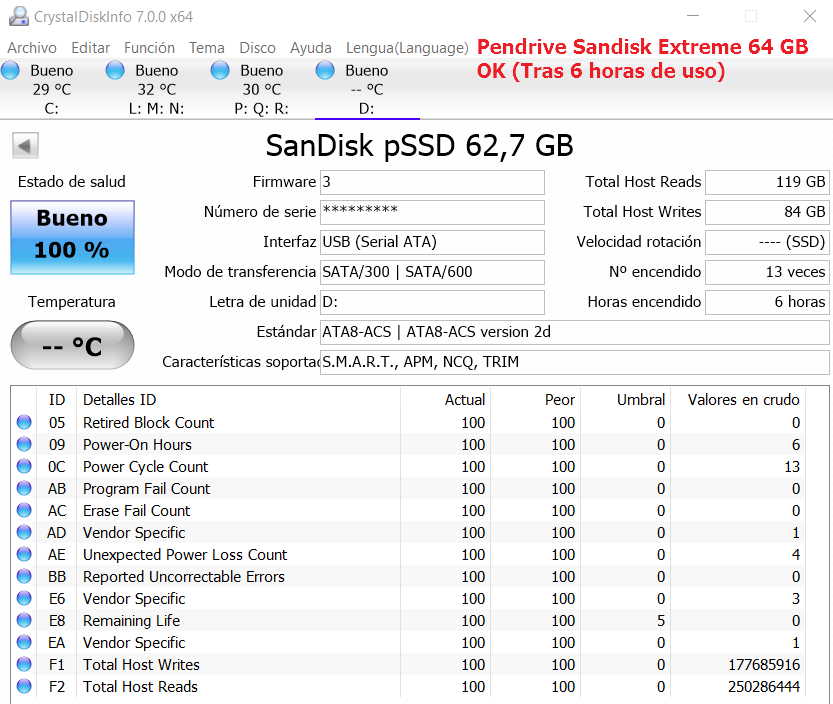The height and width of the screenshot is (704, 833).
Task: Select the Unexpected Power Loss Count row text
Action: click(185, 555)
